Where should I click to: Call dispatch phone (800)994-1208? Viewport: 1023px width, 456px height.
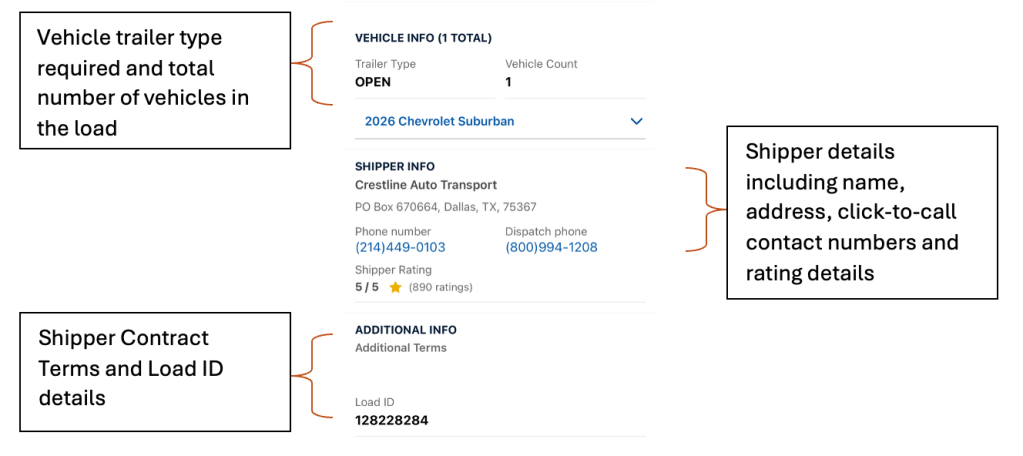tap(551, 247)
